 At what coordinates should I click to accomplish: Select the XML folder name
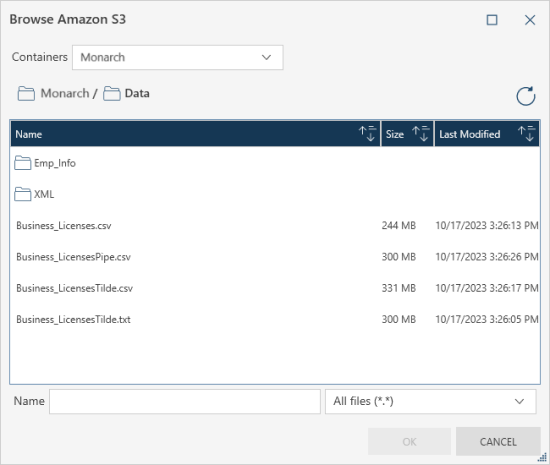pos(44,194)
